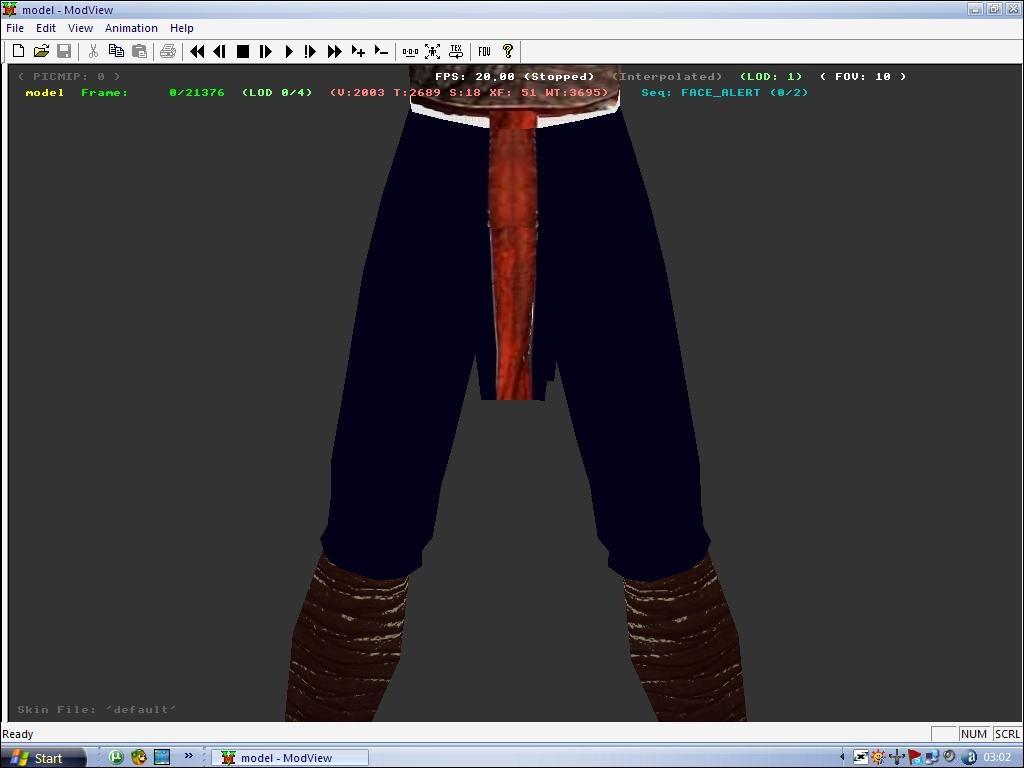Click the FOV toolbar button

point(484,51)
